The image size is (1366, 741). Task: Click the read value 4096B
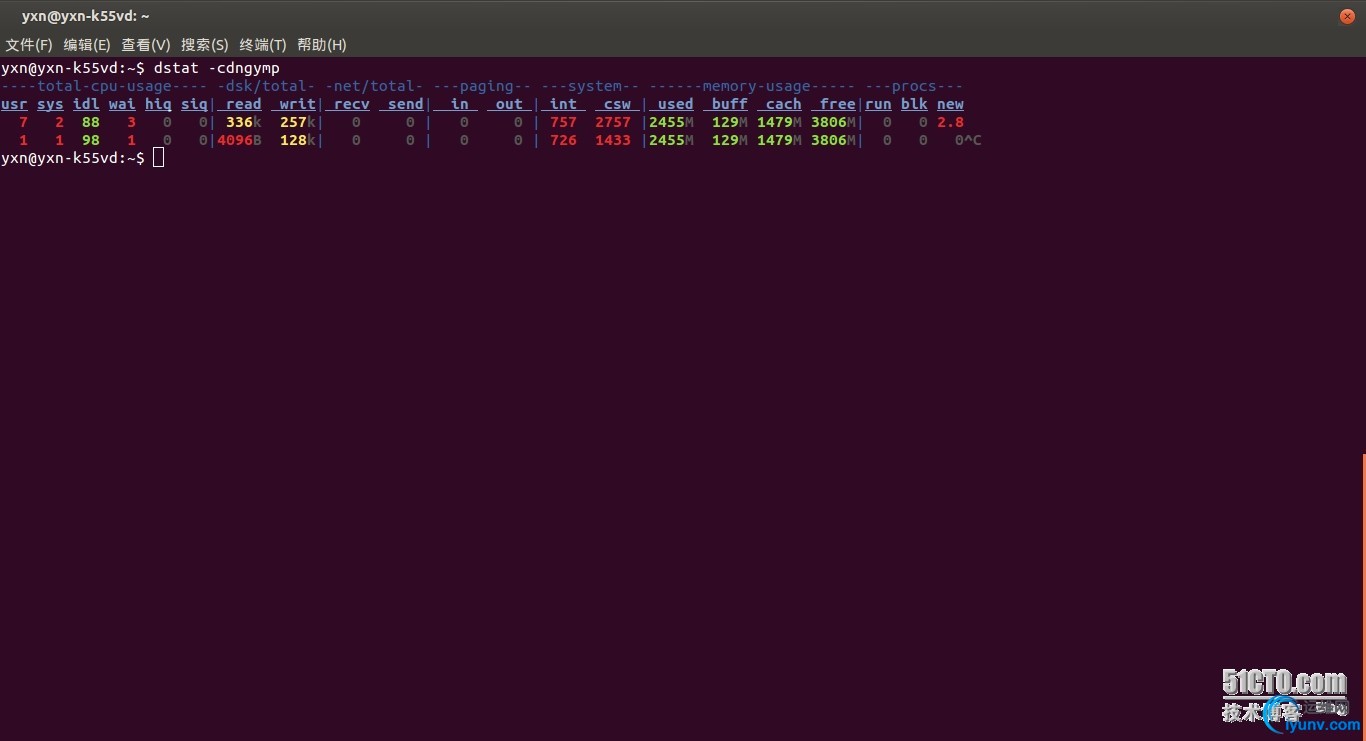point(239,140)
